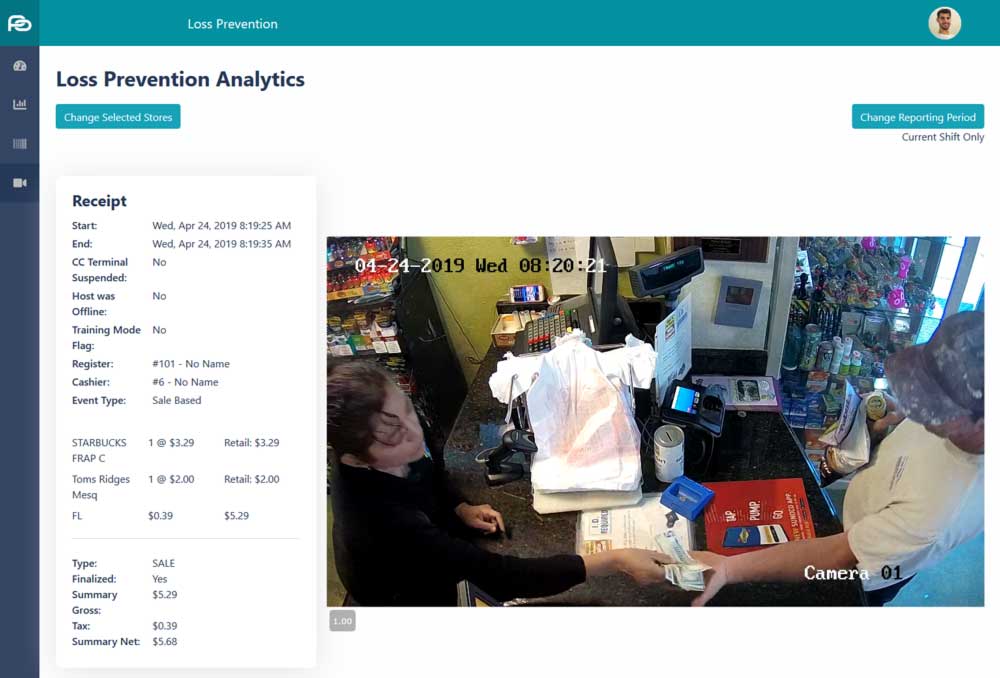This screenshot has width=1000, height=678.
Task: Click the Sale Based event type value
Action: point(177,401)
